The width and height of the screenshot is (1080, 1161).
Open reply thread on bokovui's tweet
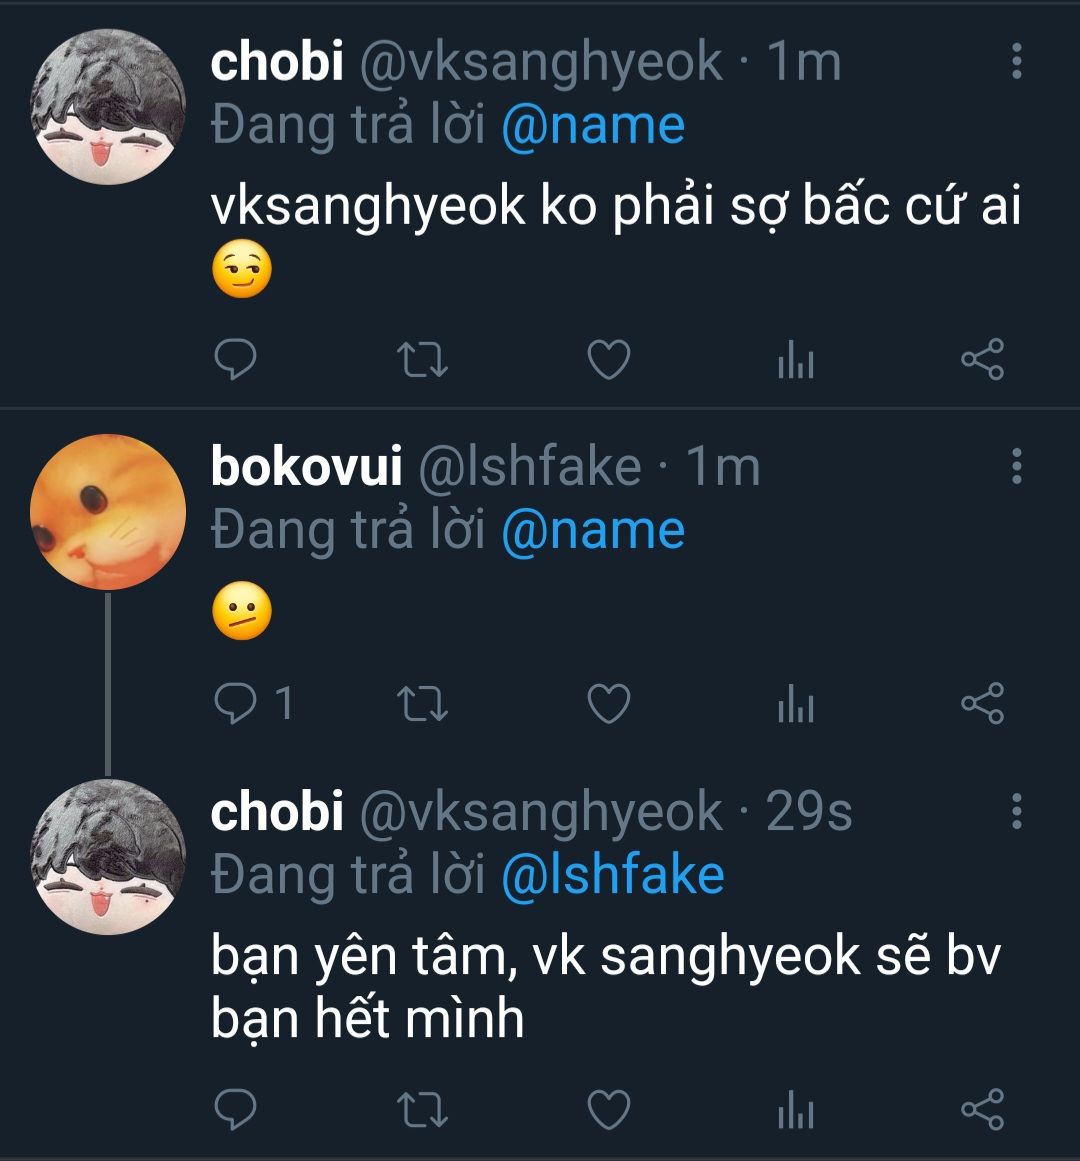click(238, 704)
